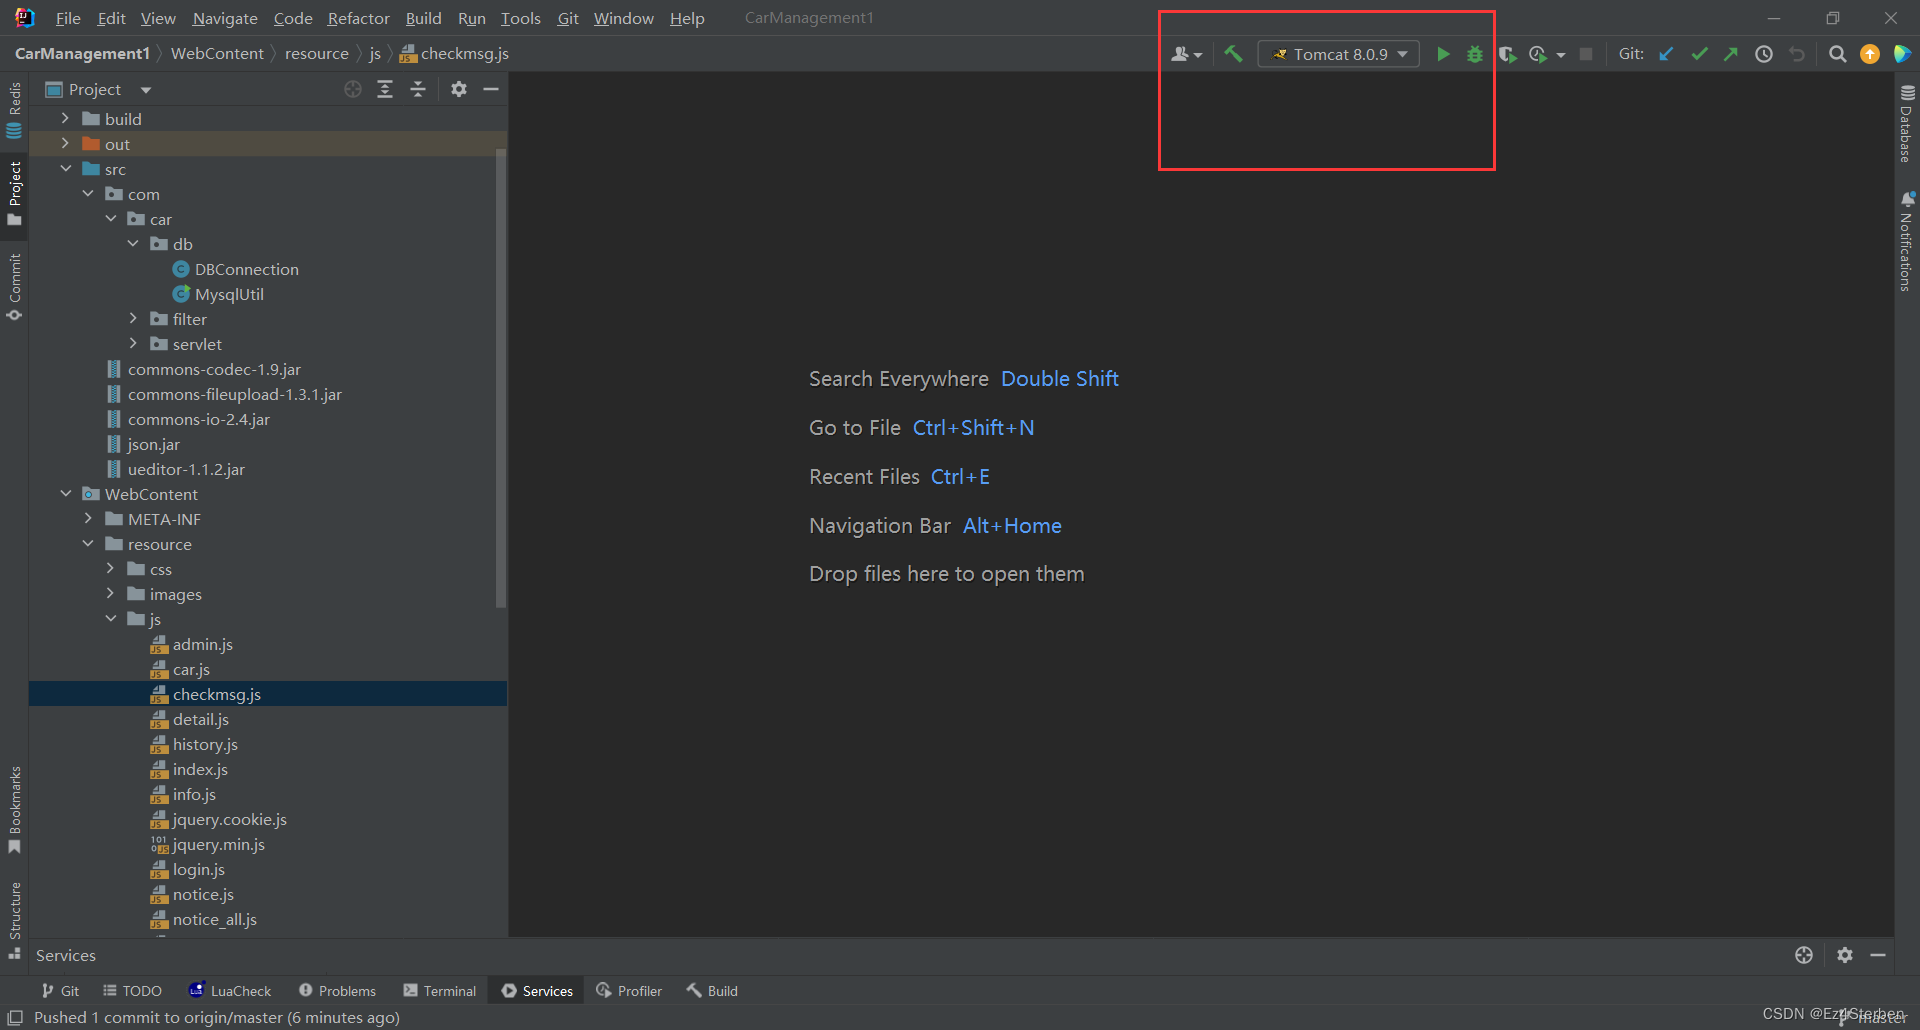
Task: Select jquery.min.js in the tree
Action: pos(218,844)
